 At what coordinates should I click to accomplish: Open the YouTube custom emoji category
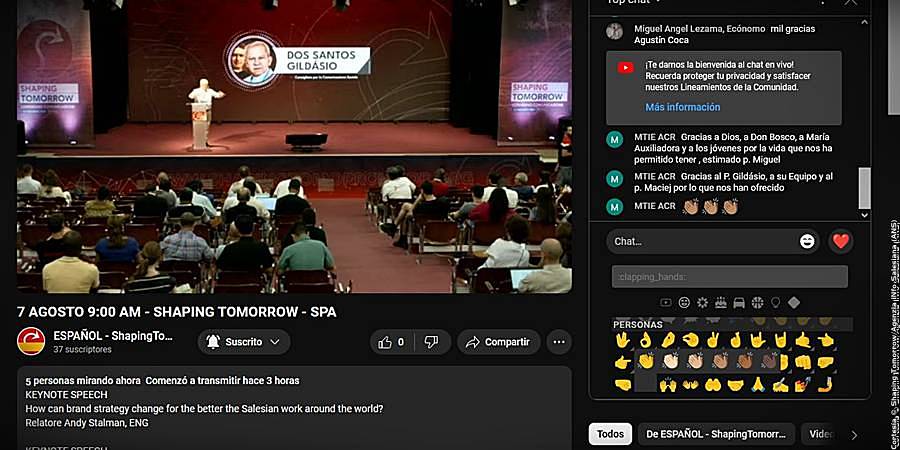tap(666, 302)
